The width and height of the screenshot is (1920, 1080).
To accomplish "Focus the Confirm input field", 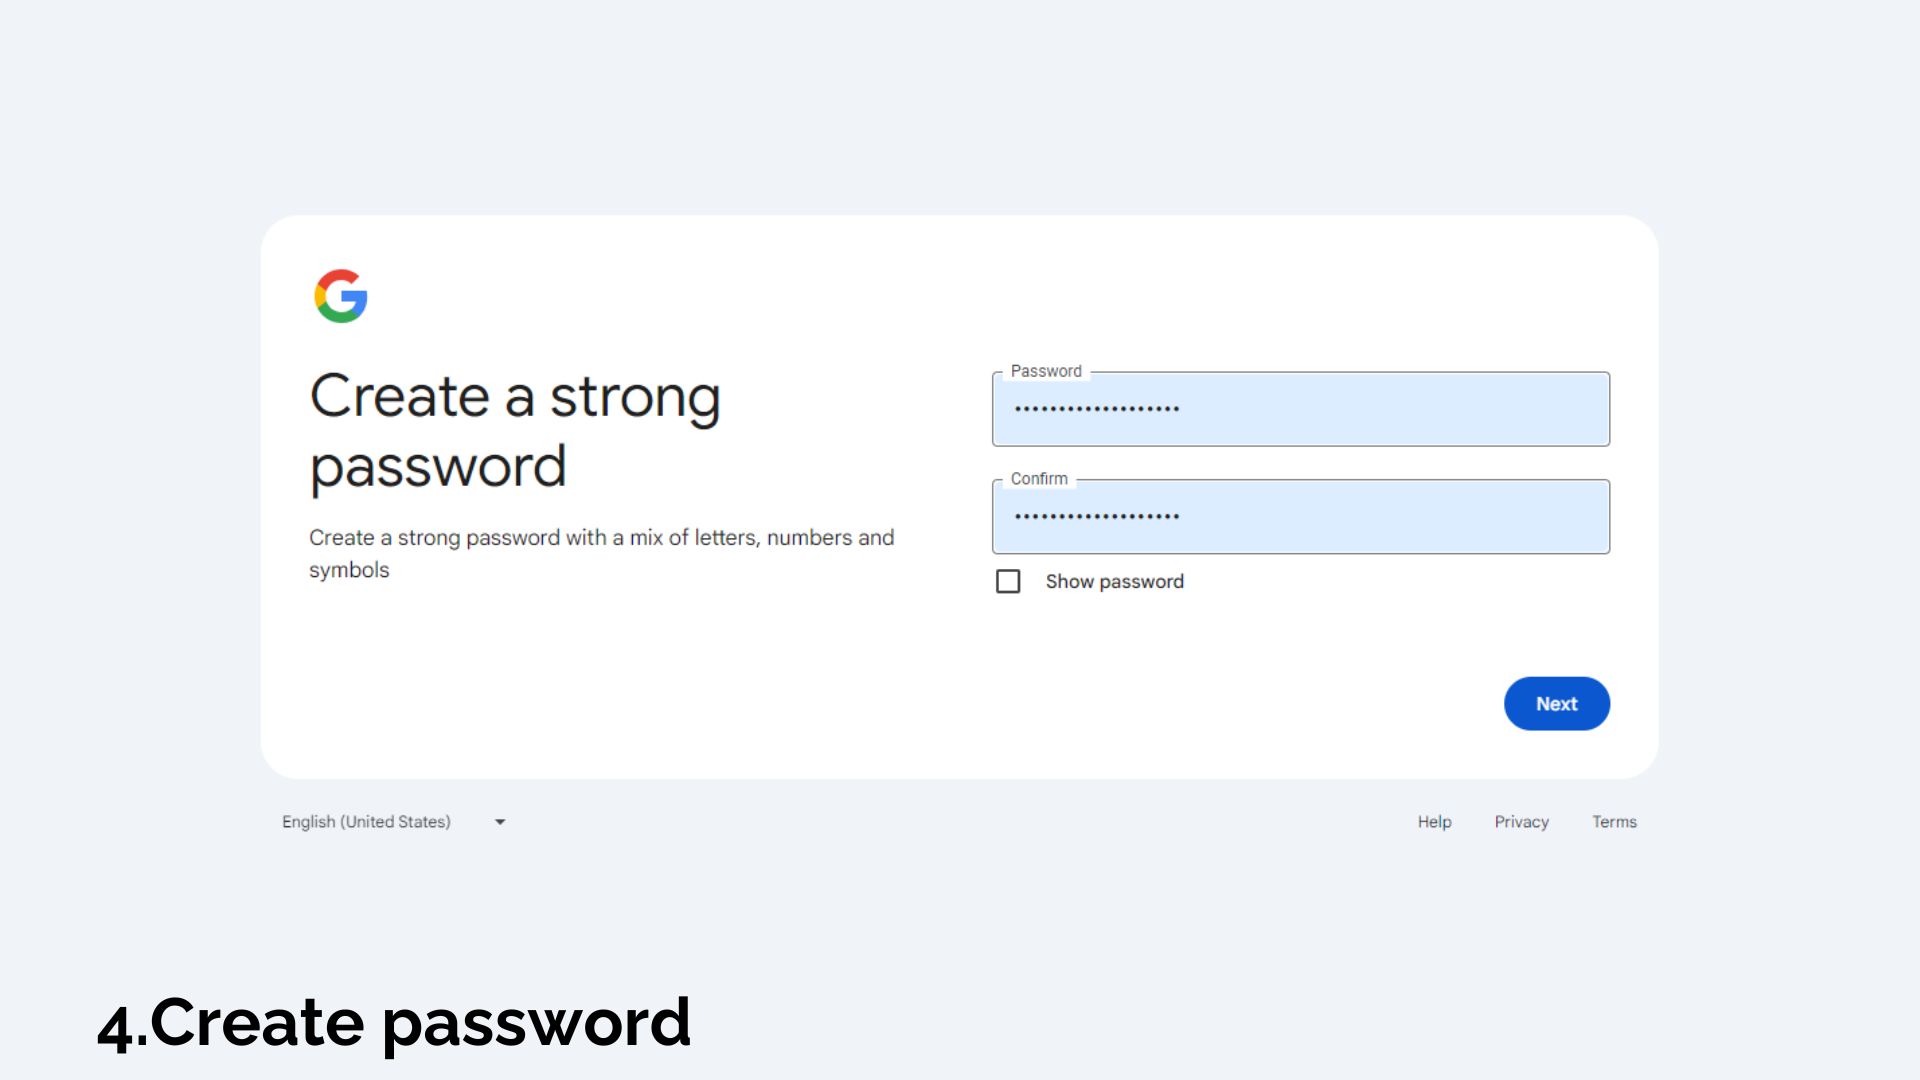I will [1301, 516].
